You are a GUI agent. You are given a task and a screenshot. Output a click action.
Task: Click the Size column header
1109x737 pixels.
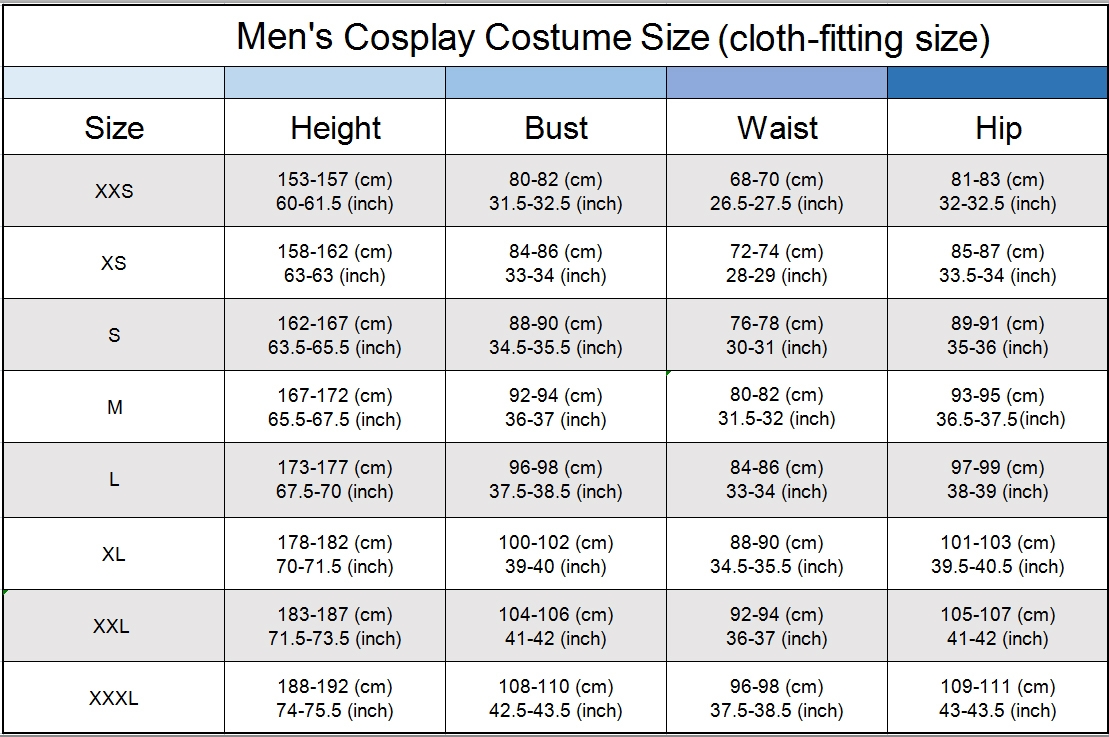click(x=114, y=127)
